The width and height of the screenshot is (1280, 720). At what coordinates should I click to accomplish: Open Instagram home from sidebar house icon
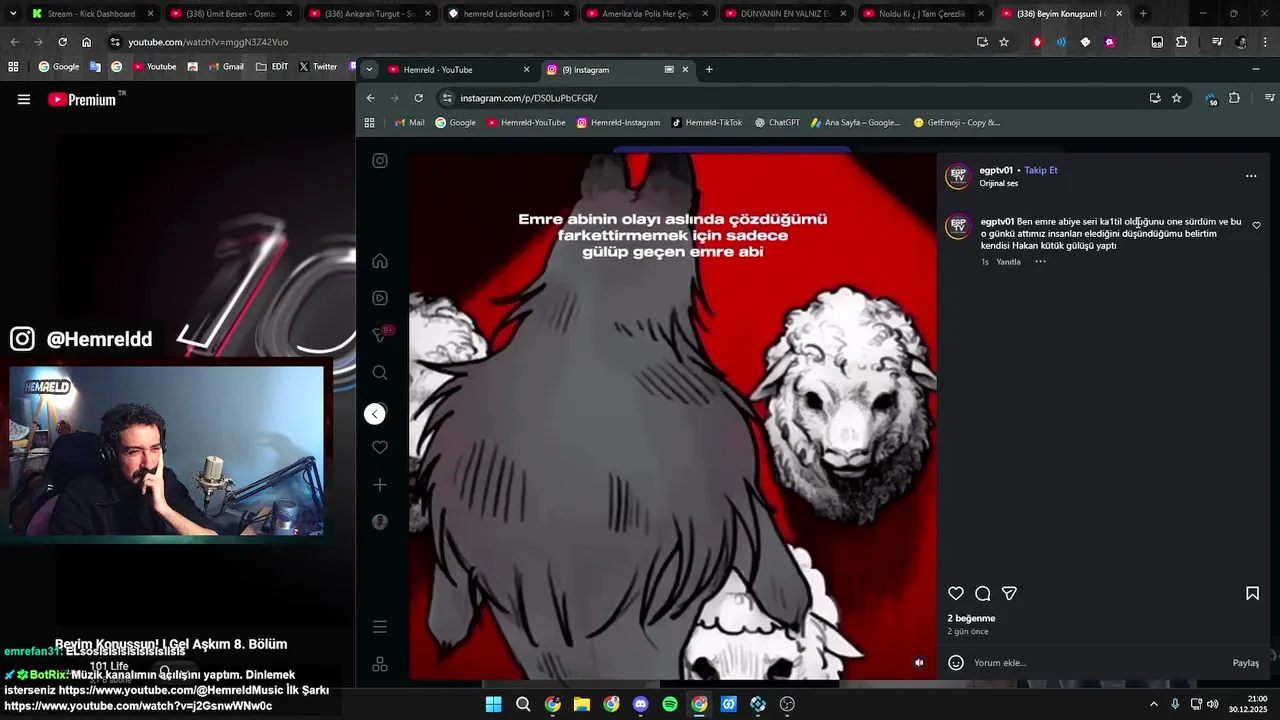click(x=380, y=261)
